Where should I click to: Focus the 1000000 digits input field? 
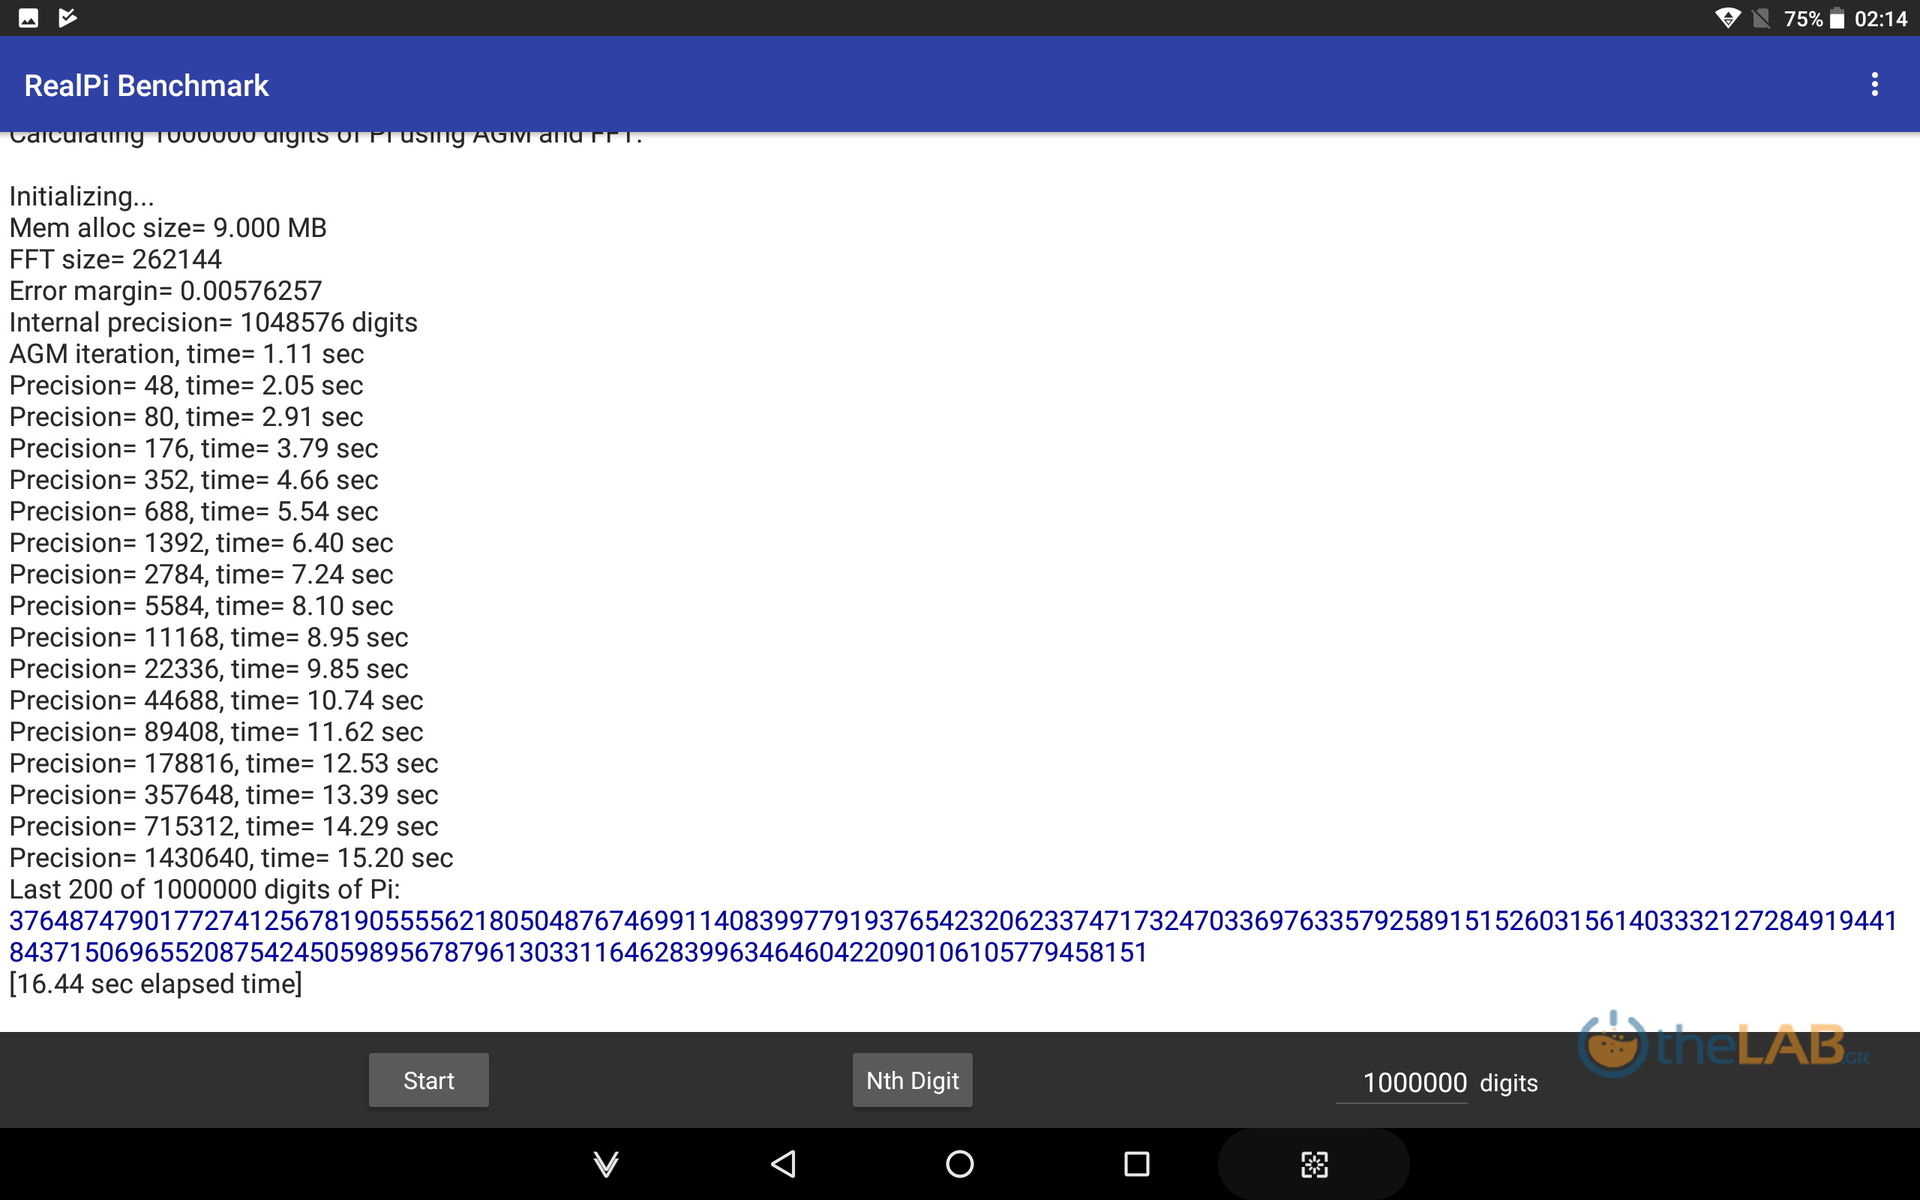click(1413, 1082)
